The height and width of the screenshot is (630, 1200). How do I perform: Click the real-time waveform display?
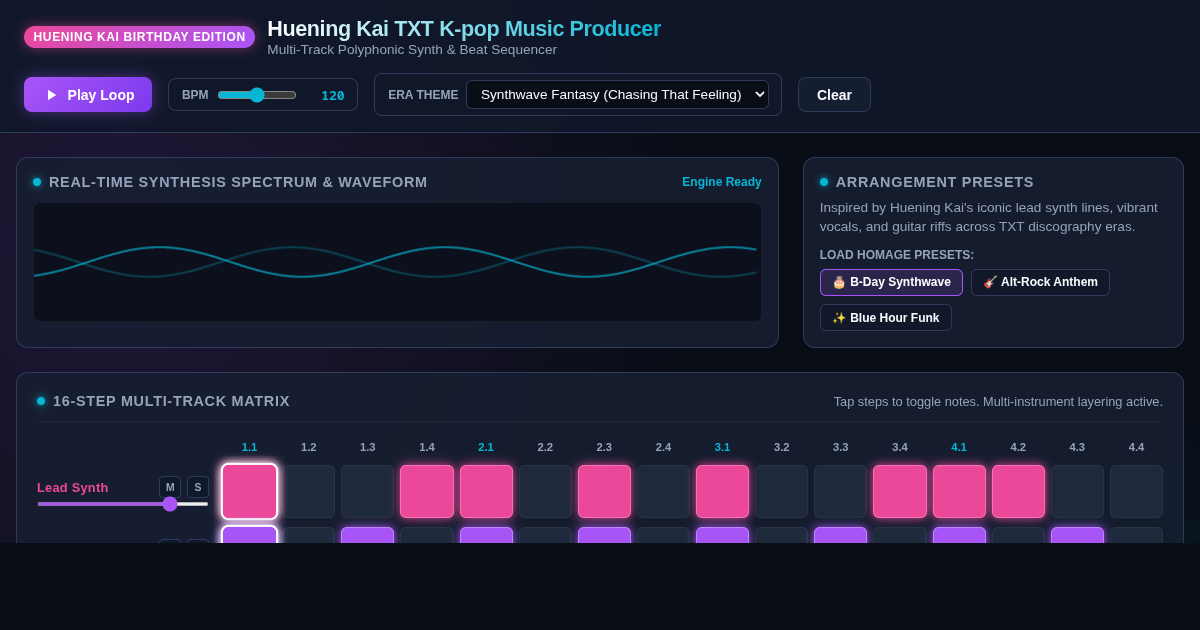(x=397, y=262)
